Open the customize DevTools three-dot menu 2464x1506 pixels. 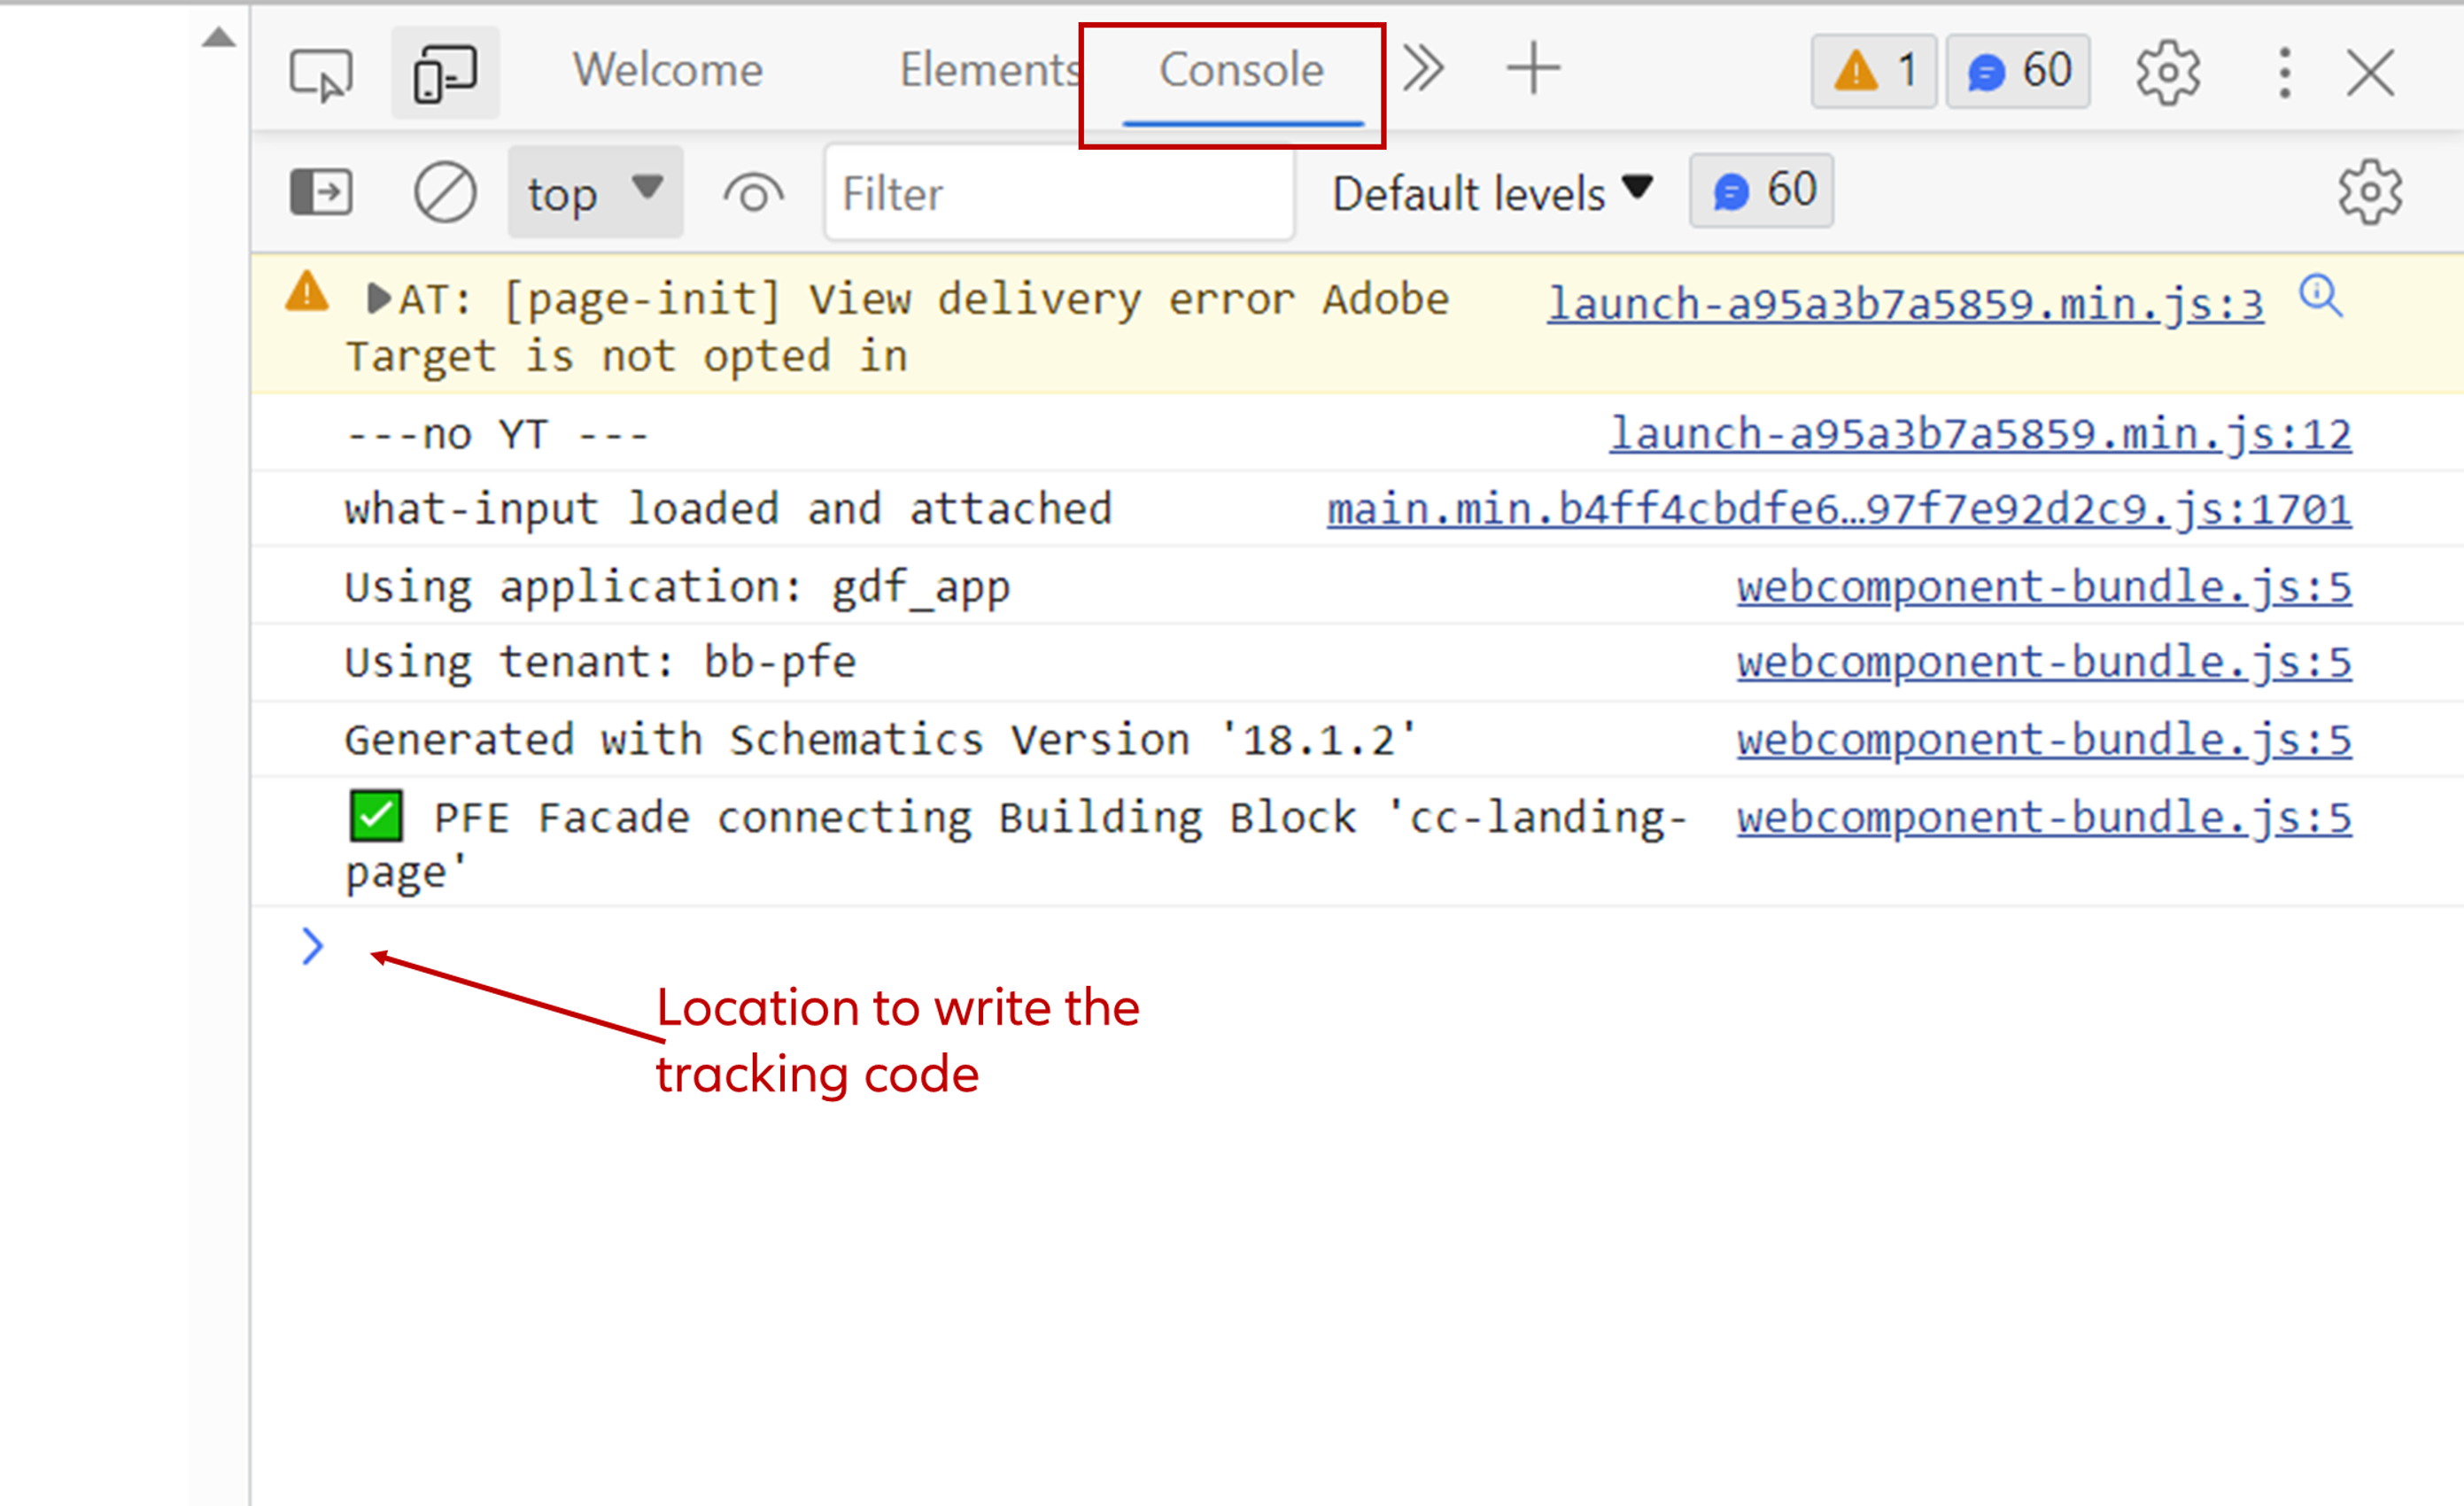click(x=2284, y=72)
